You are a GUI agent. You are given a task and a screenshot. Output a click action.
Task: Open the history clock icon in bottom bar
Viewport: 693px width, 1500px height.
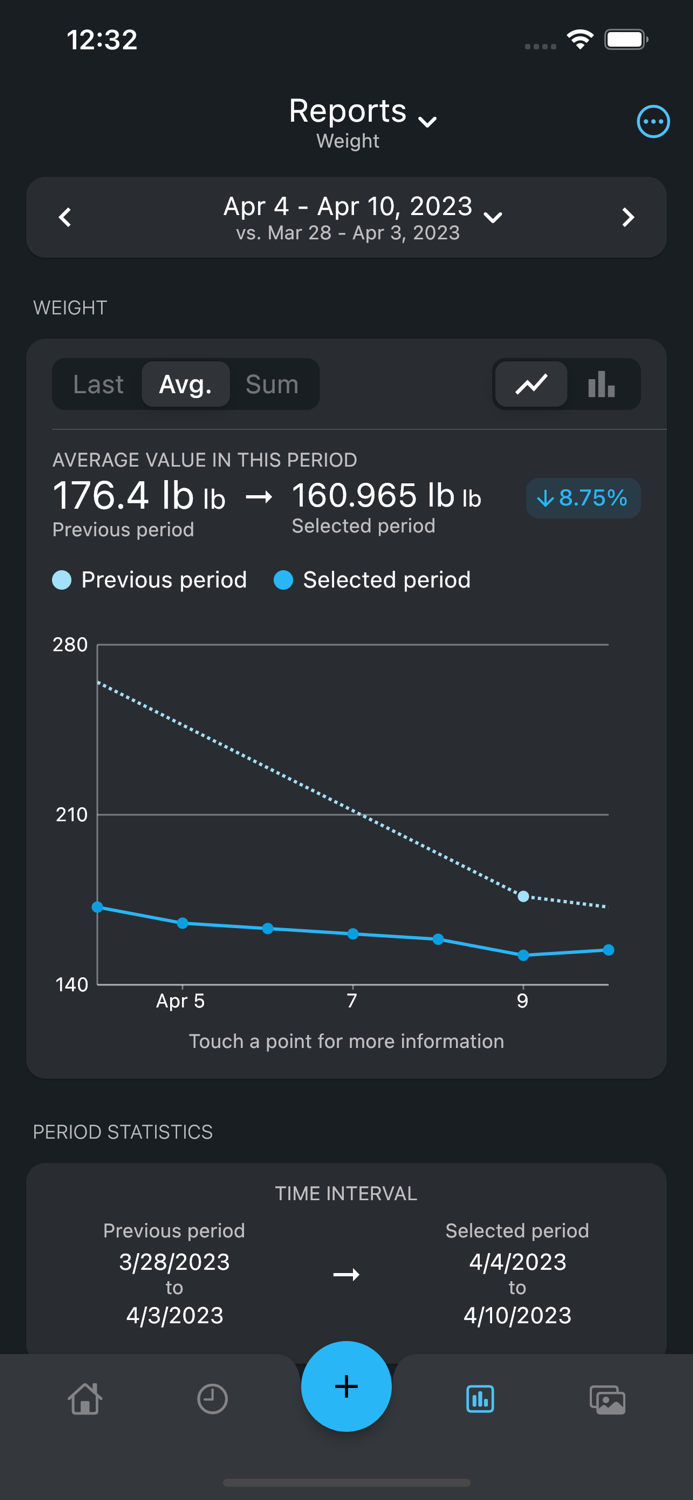coord(212,1399)
